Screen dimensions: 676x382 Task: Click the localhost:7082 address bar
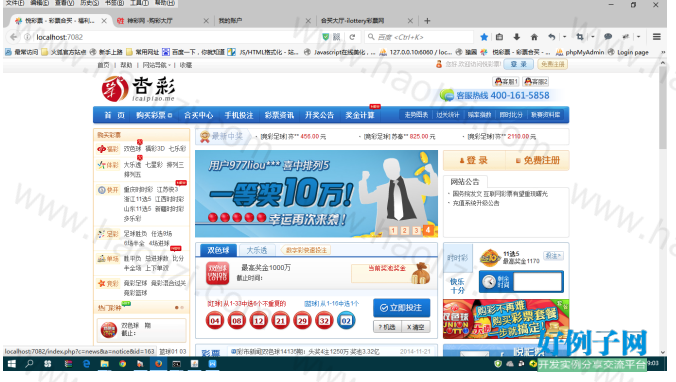[x=172, y=37]
